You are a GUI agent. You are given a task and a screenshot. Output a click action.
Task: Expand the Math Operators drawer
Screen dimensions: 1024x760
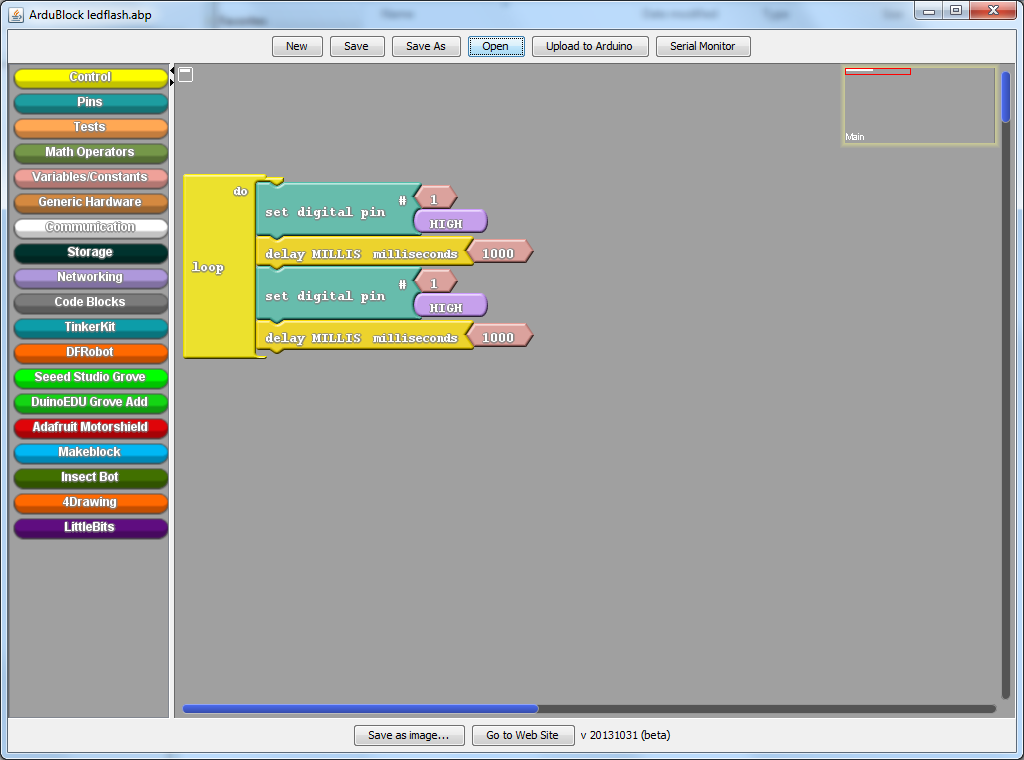click(x=90, y=152)
